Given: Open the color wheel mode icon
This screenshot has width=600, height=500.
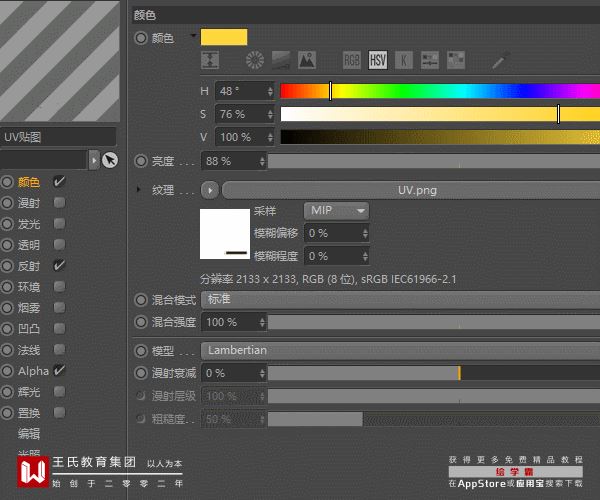Looking at the screenshot, I should (x=254, y=60).
